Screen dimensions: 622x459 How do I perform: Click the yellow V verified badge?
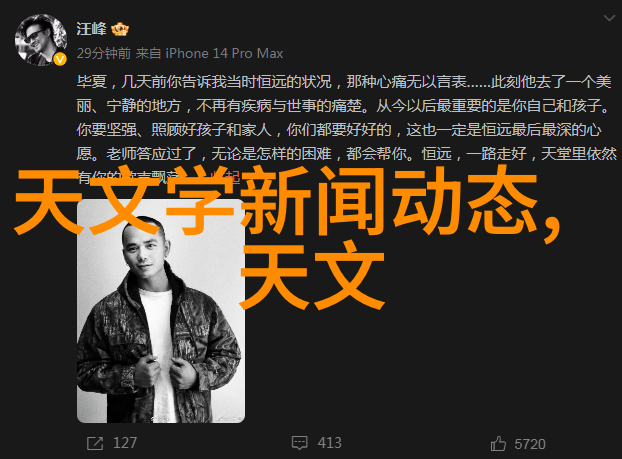[60, 60]
